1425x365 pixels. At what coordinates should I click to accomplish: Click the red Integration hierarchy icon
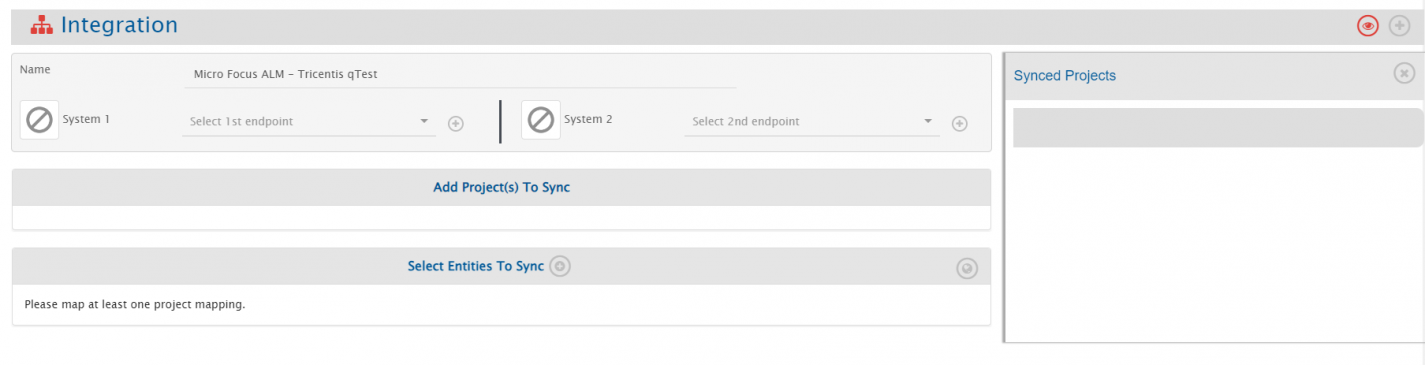pos(41,26)
